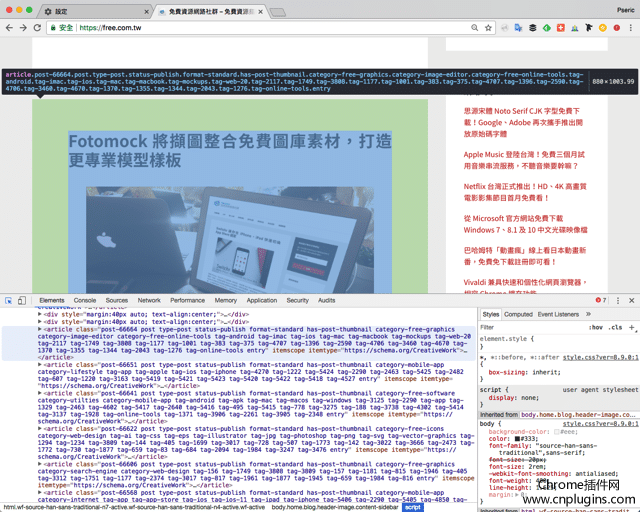Open the Console panel tab
This screenshot has height=512, width=640.
[x=85, y=300]
